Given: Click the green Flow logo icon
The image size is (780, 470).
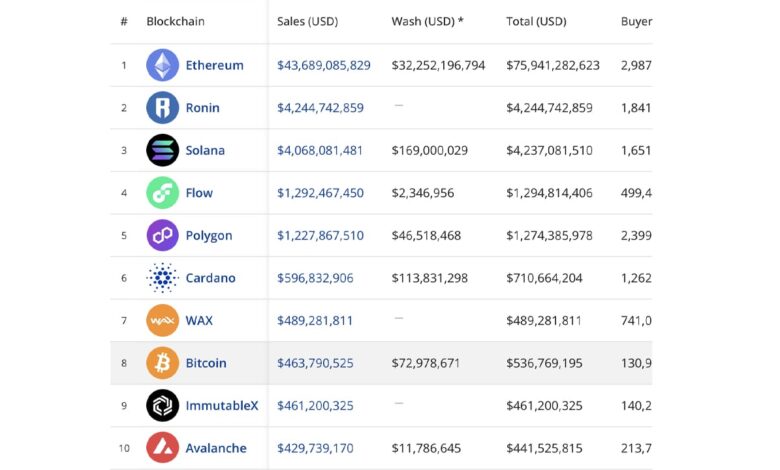Looking at the screenshot, I should pyautogui.click(x=163, y=193).
